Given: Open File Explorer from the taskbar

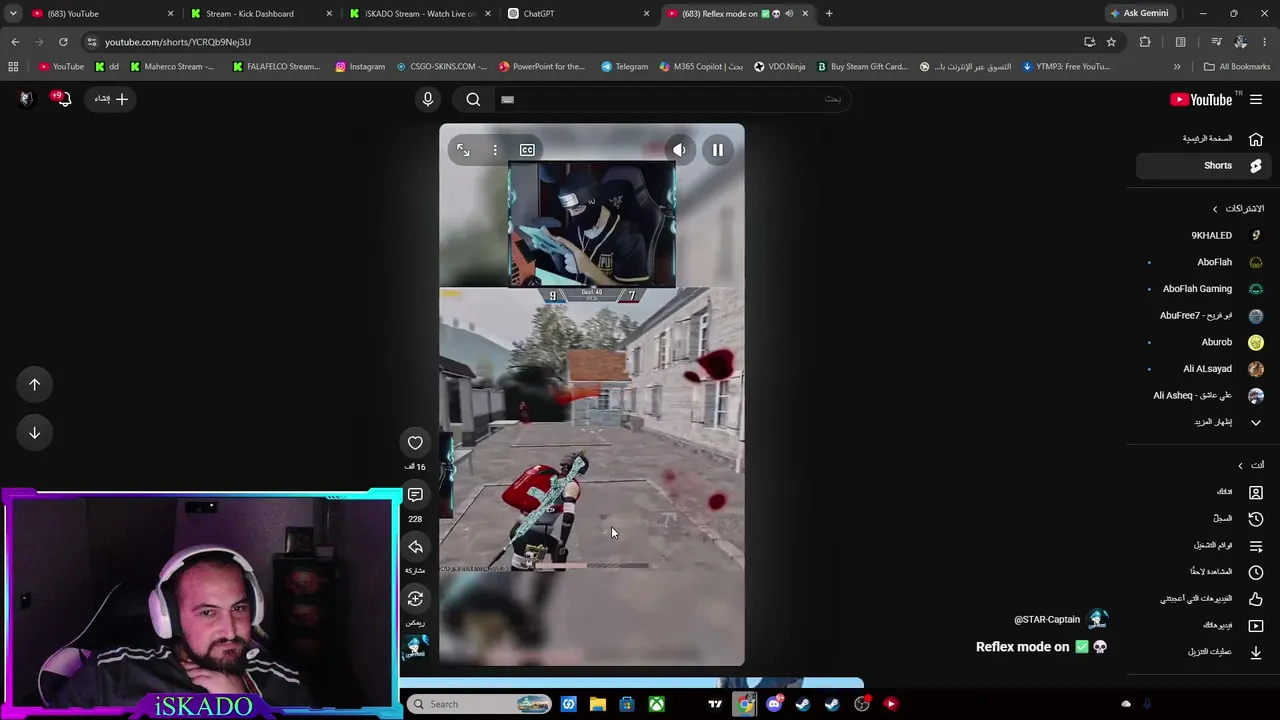Looking at the screenshot, I should (x=598, y=704).
